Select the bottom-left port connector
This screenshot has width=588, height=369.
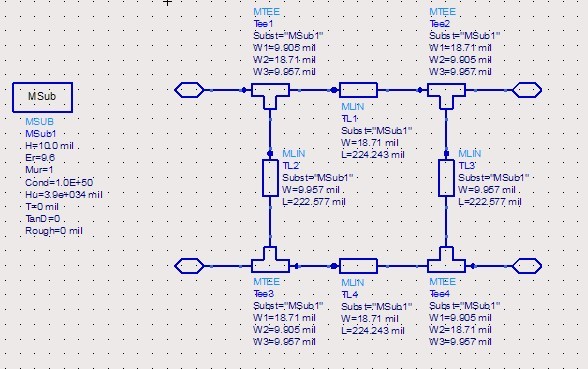tap(189, 266)
